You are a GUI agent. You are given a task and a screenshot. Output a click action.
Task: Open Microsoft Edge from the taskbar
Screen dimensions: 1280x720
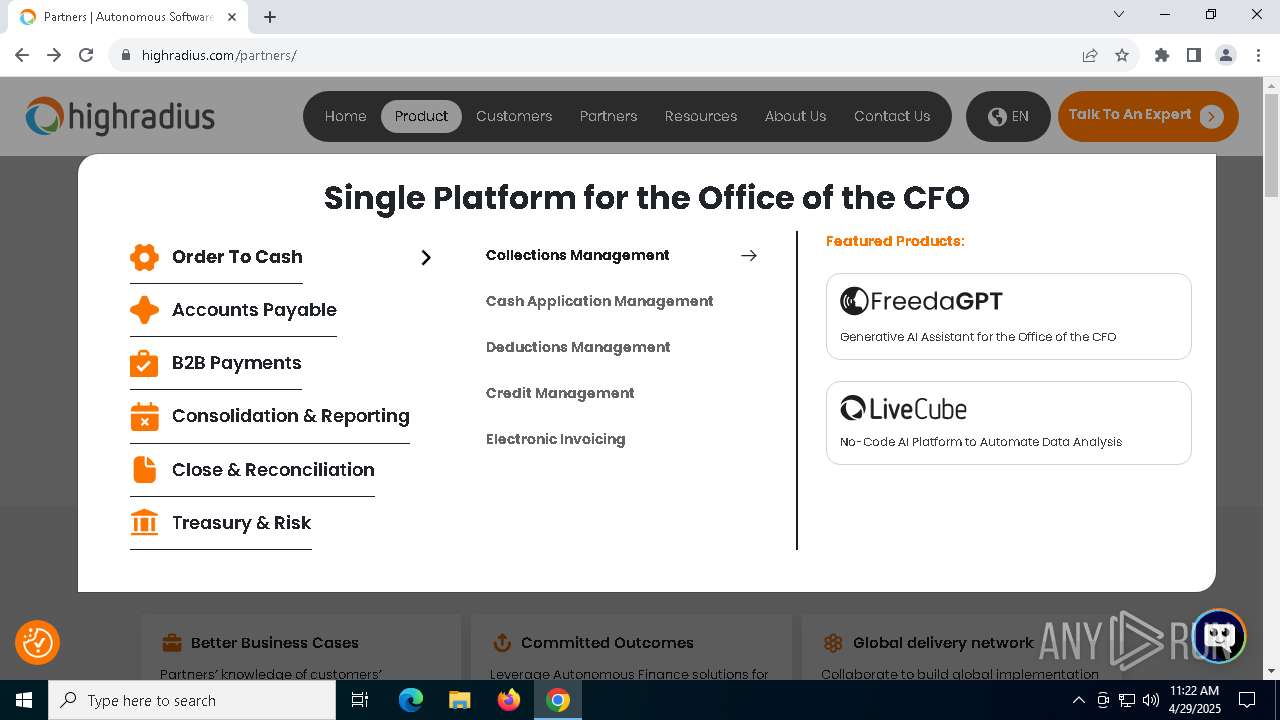pos(411,700)
